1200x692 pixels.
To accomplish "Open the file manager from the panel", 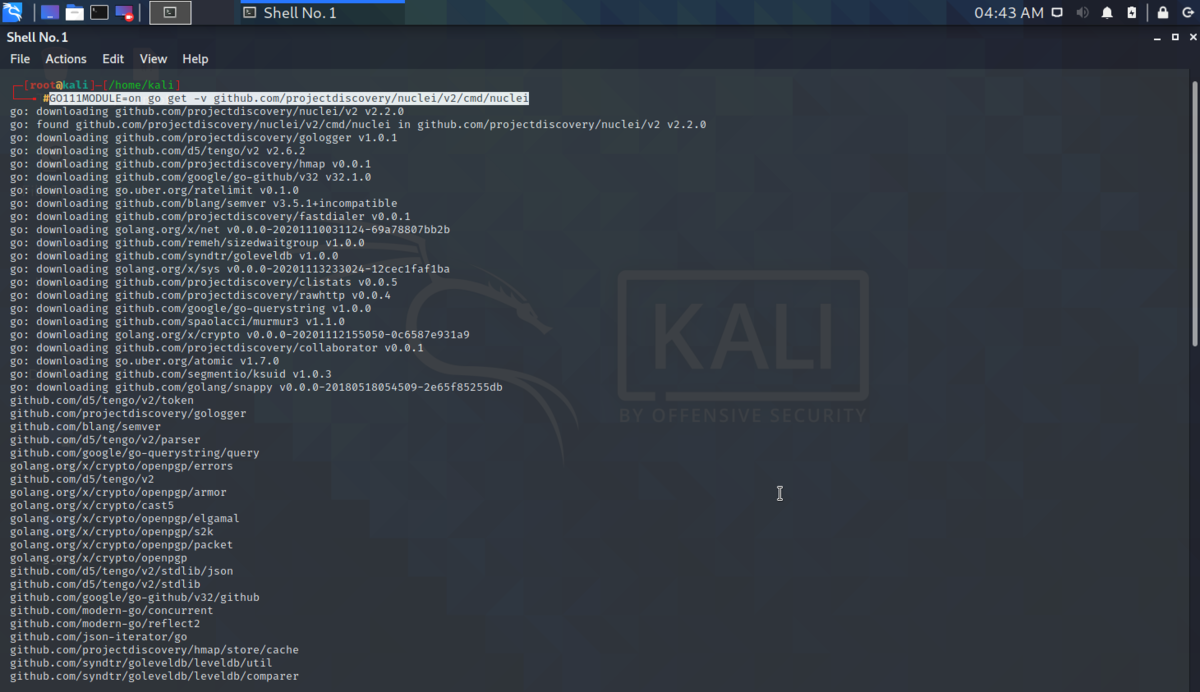I will pyautogui.click(x=75, y=13).
